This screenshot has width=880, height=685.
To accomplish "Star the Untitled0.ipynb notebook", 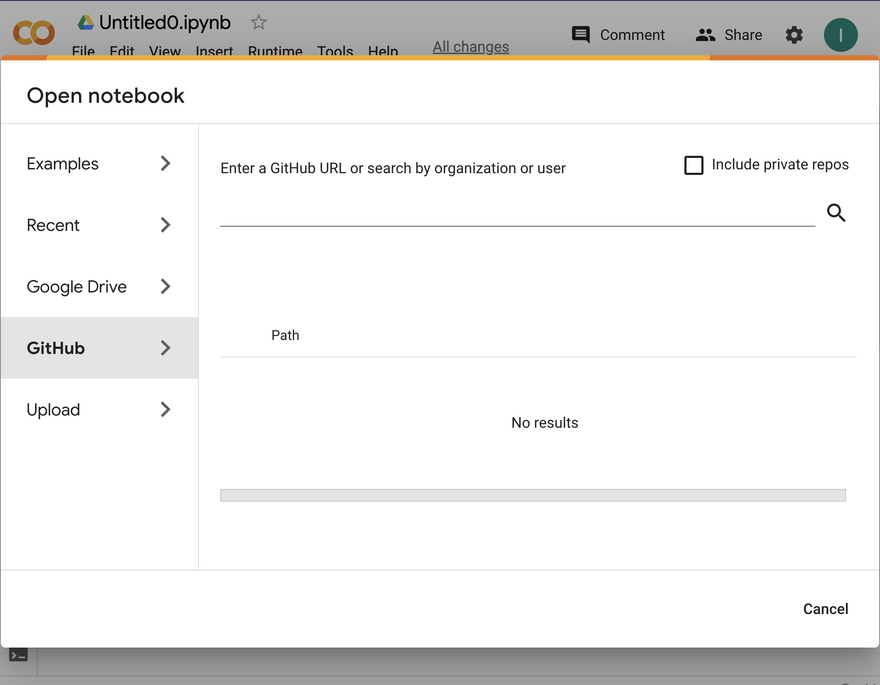I will [258, 22].
